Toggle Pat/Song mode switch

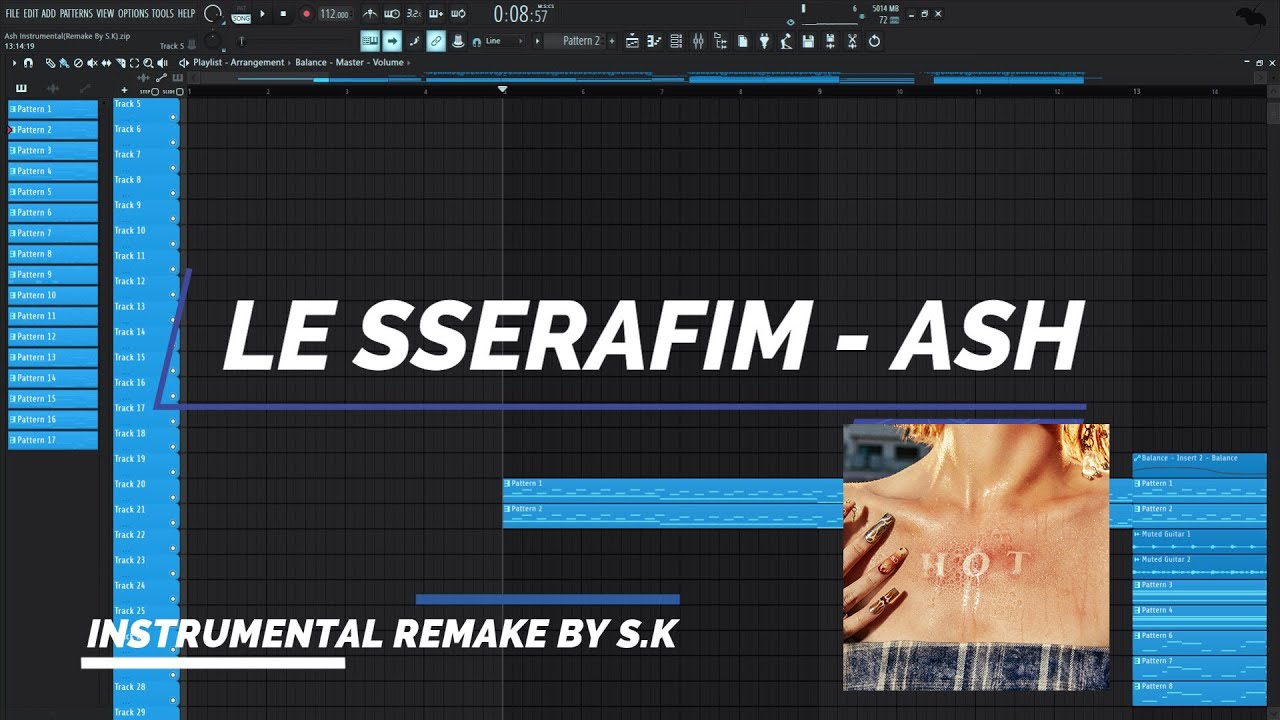point(241,14)
